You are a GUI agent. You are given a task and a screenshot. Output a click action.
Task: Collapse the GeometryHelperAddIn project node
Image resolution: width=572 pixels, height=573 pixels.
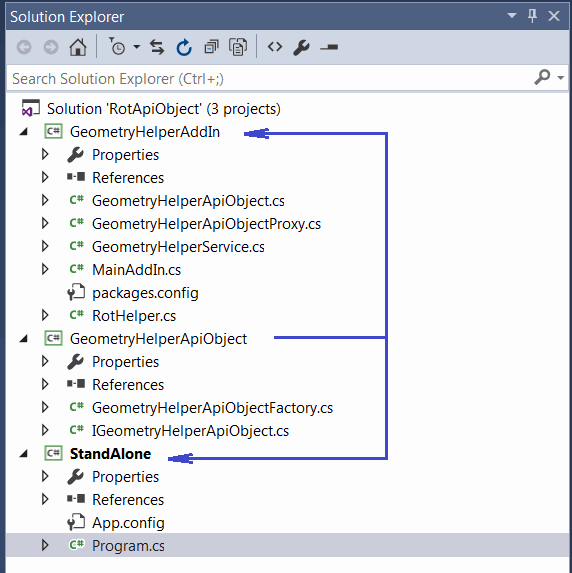point(24,132)
